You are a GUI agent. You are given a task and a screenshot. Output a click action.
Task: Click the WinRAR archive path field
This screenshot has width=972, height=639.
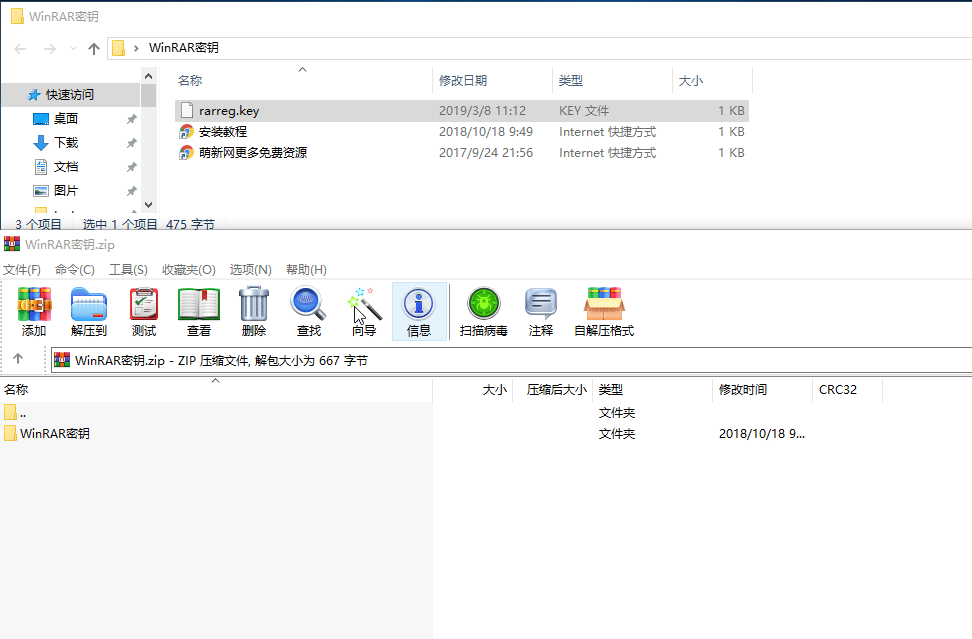(x=511, y=360)
